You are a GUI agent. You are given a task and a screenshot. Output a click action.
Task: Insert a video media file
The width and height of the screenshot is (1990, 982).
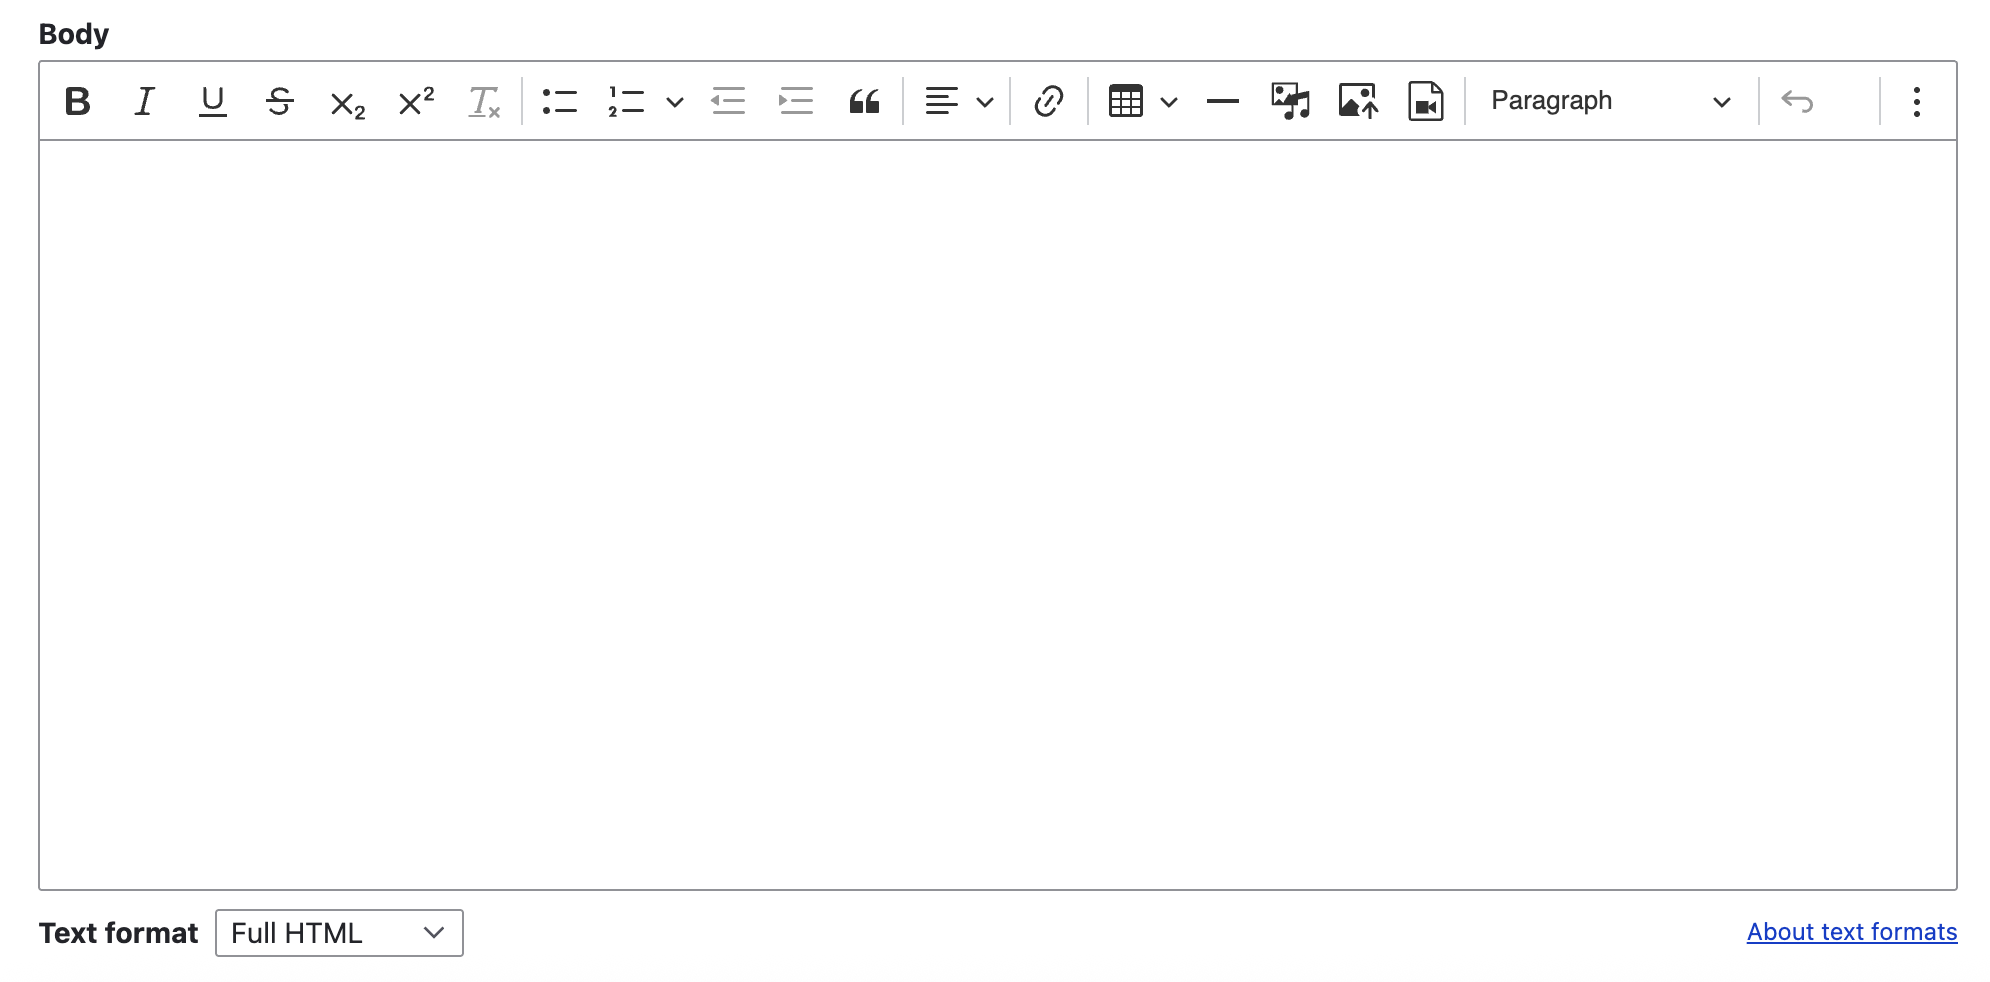(x=1425, y=101)
